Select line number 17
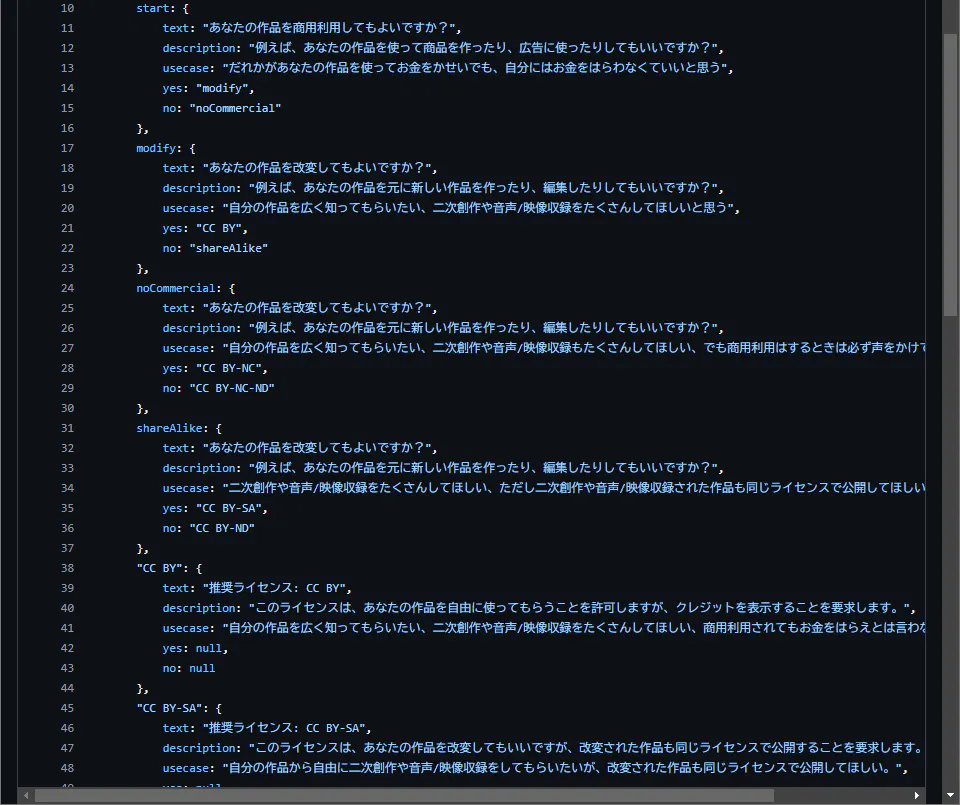Screen dimensions: 960x805 coord(67,148)
